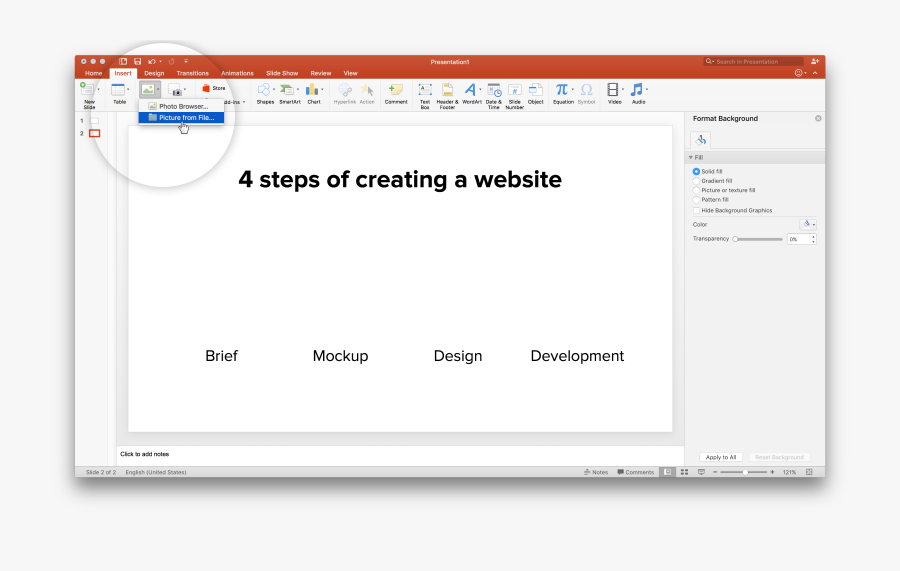Toggle Notes in status bar
The image size is (900, 571).
coord(596,472)
